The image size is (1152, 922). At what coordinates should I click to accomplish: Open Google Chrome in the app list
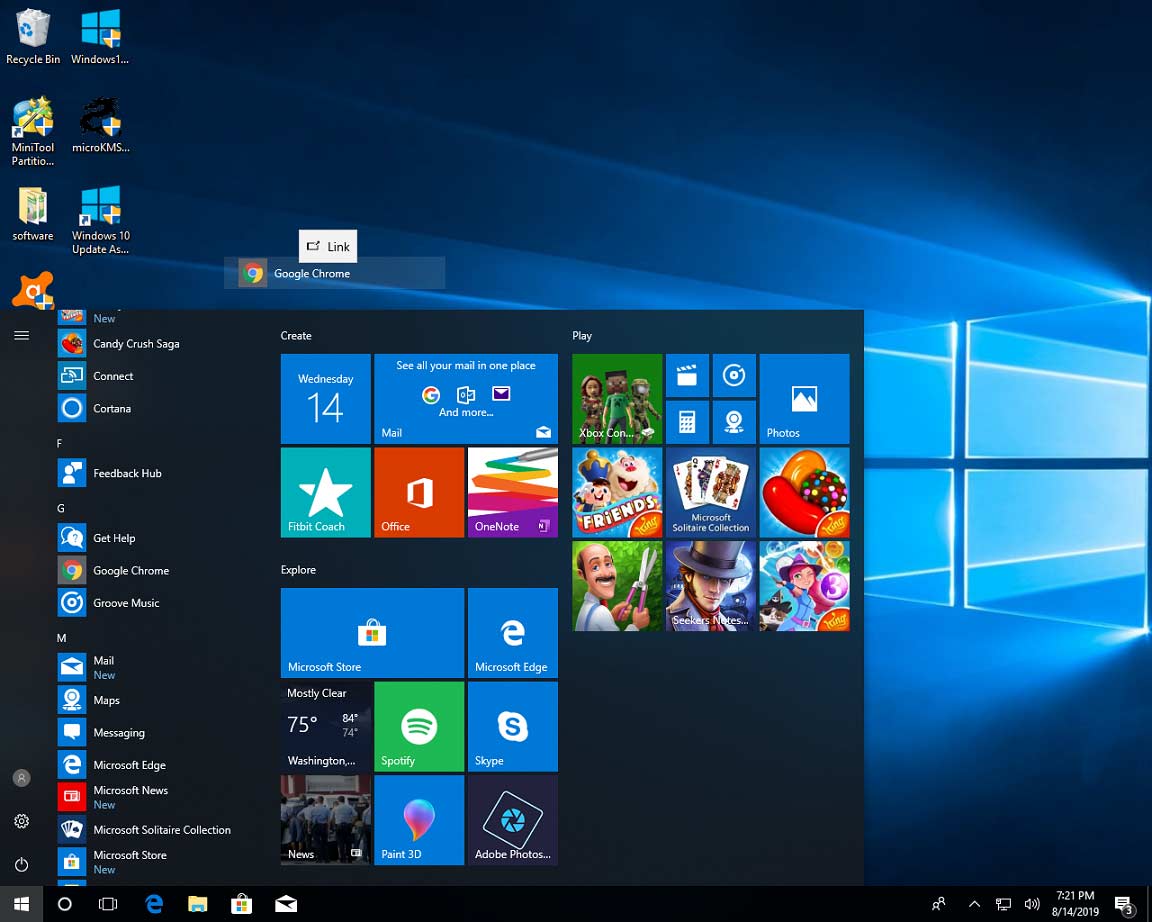click(158, 570)
